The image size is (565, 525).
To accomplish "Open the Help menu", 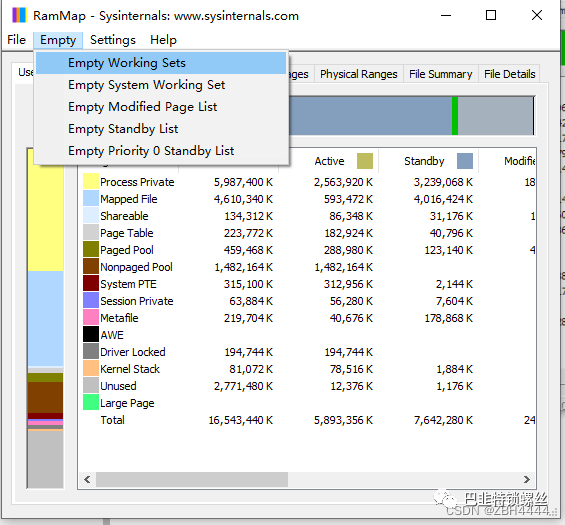I will click(163, 40).
